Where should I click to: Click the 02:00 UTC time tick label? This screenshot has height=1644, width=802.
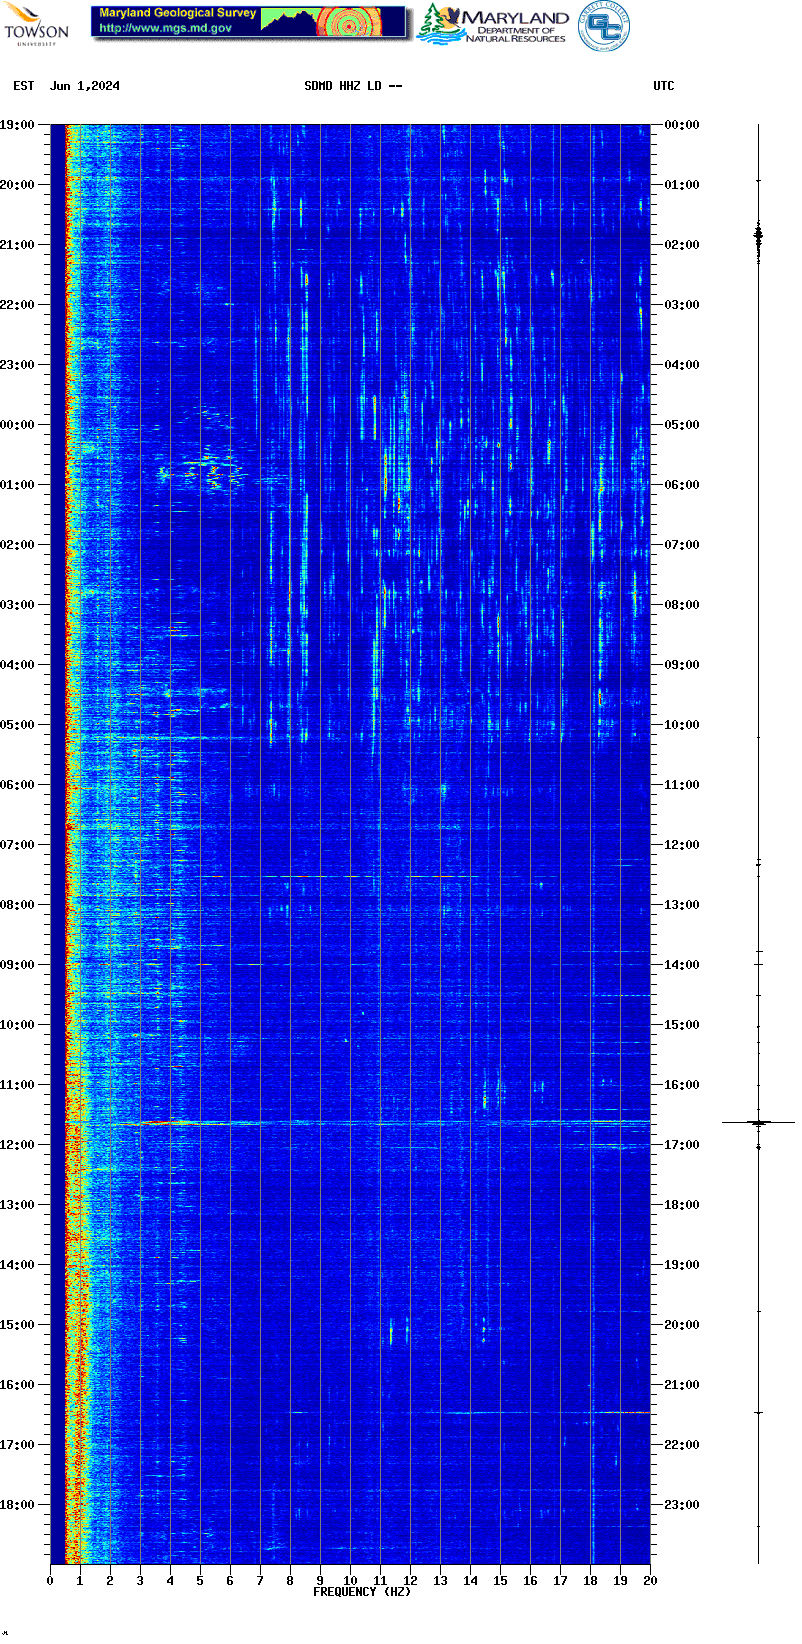682,245
